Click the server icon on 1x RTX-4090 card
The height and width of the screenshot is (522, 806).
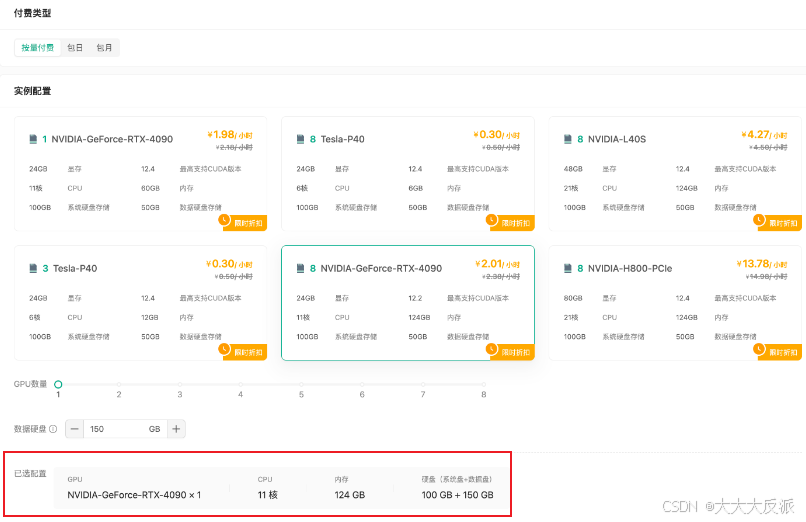tap(33, 139)
